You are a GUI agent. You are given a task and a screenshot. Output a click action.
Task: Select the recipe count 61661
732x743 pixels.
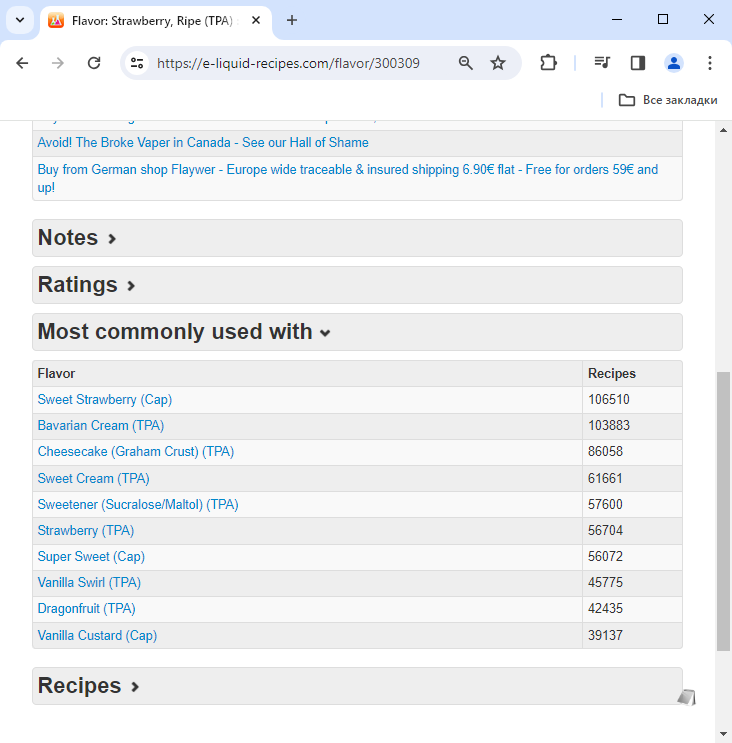pyautogui.click(x=605, y=479)
